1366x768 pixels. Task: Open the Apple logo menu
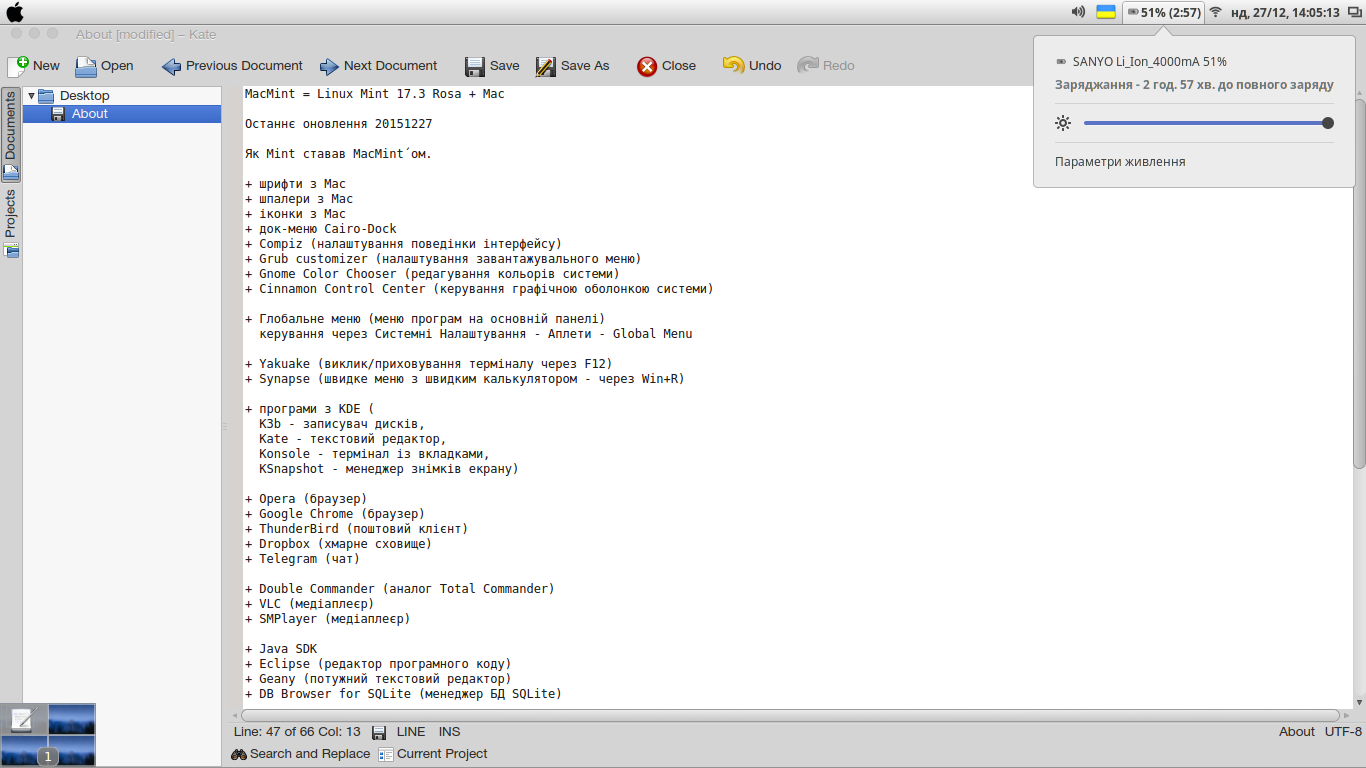[x=15, y=12]
